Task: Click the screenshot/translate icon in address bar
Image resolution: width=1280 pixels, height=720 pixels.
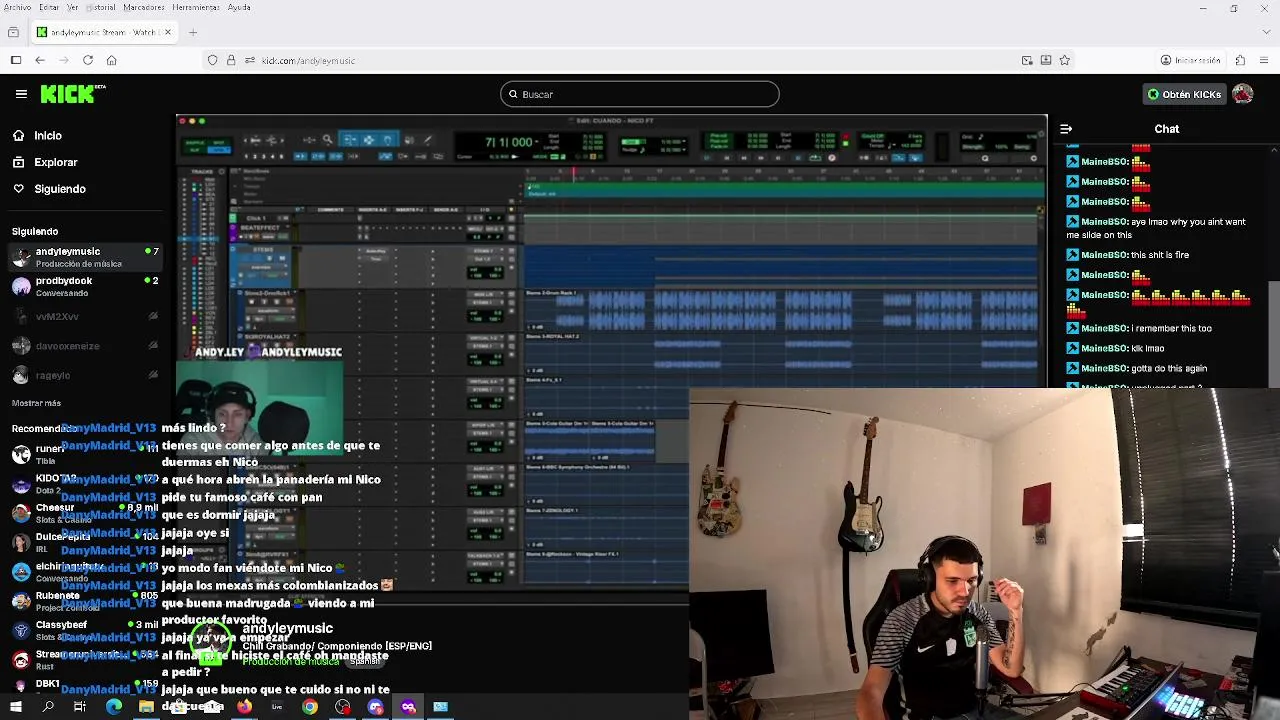Action: (x=1027, y=60)
